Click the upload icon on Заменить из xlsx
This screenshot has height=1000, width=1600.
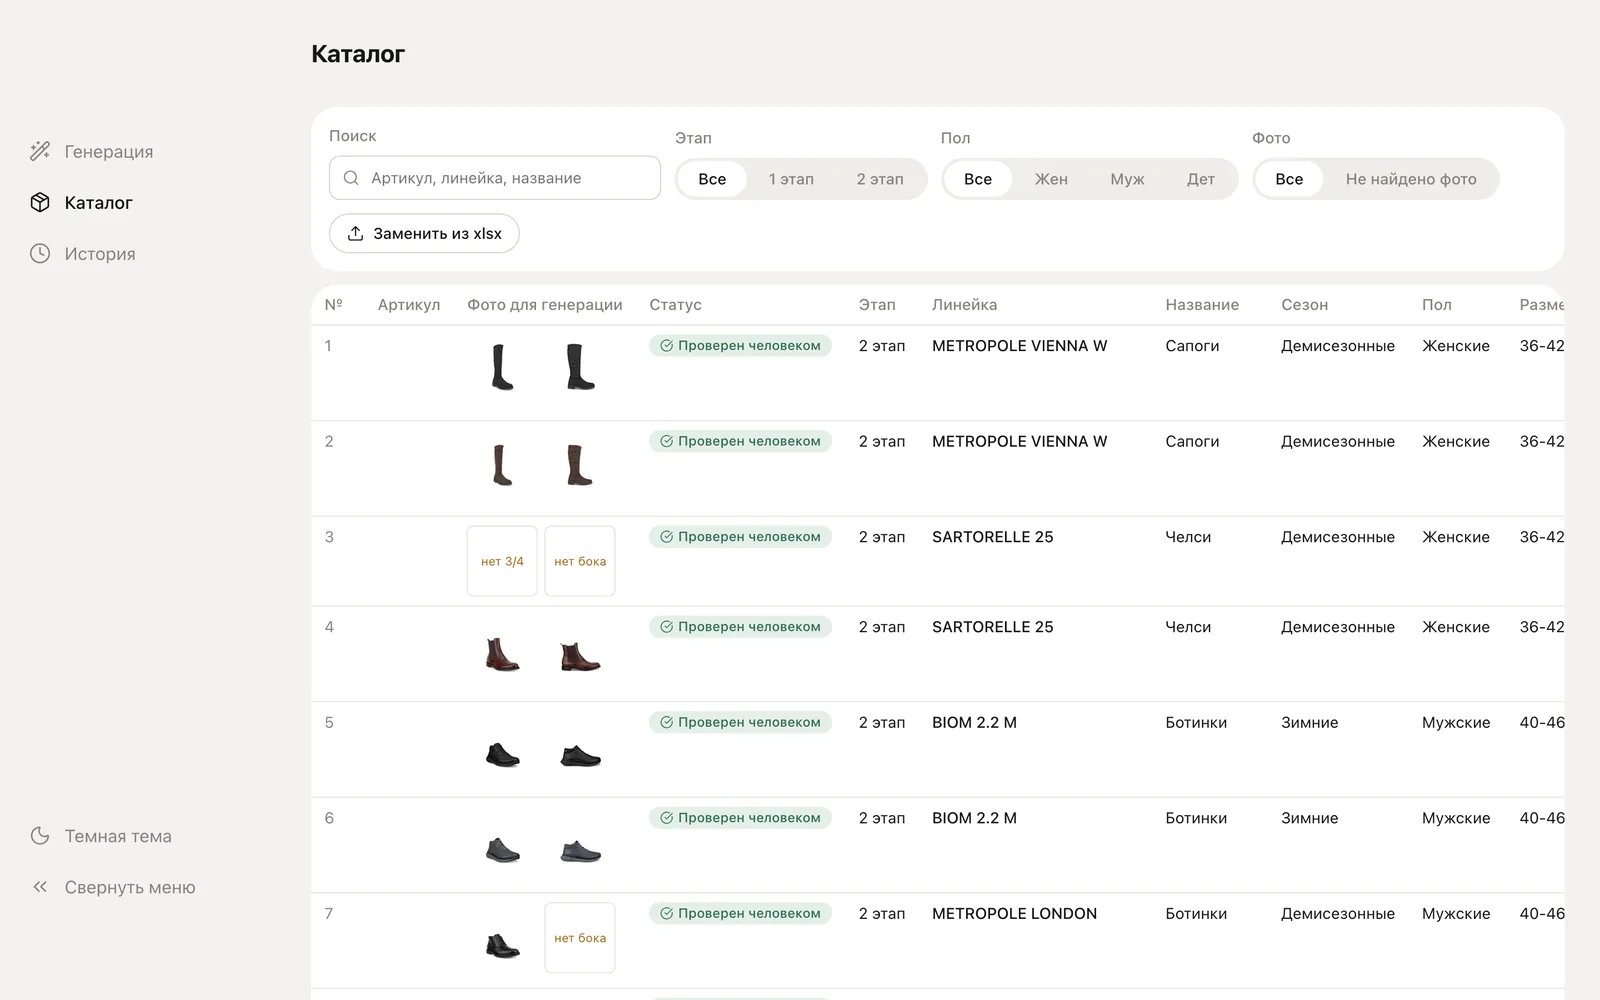tap(355, 233)
